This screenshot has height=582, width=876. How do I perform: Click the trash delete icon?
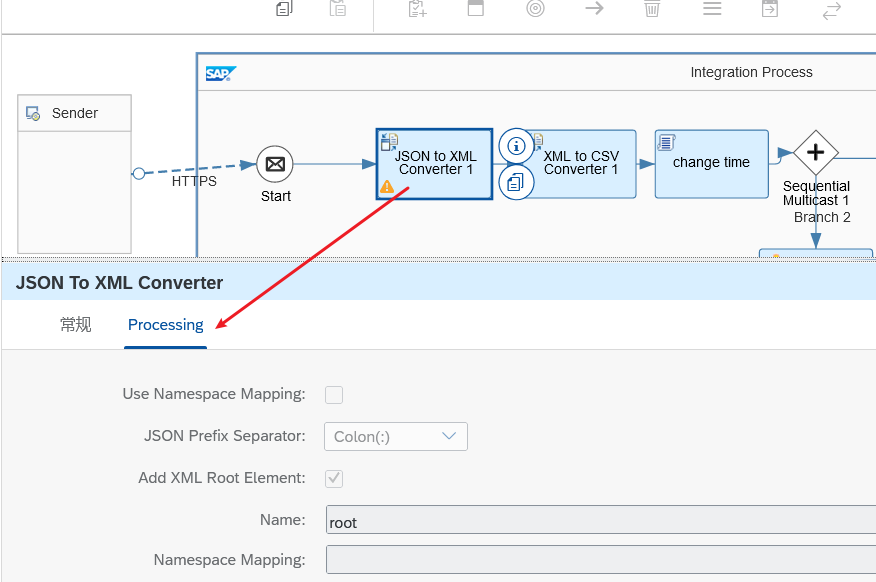tap(652, 9)
